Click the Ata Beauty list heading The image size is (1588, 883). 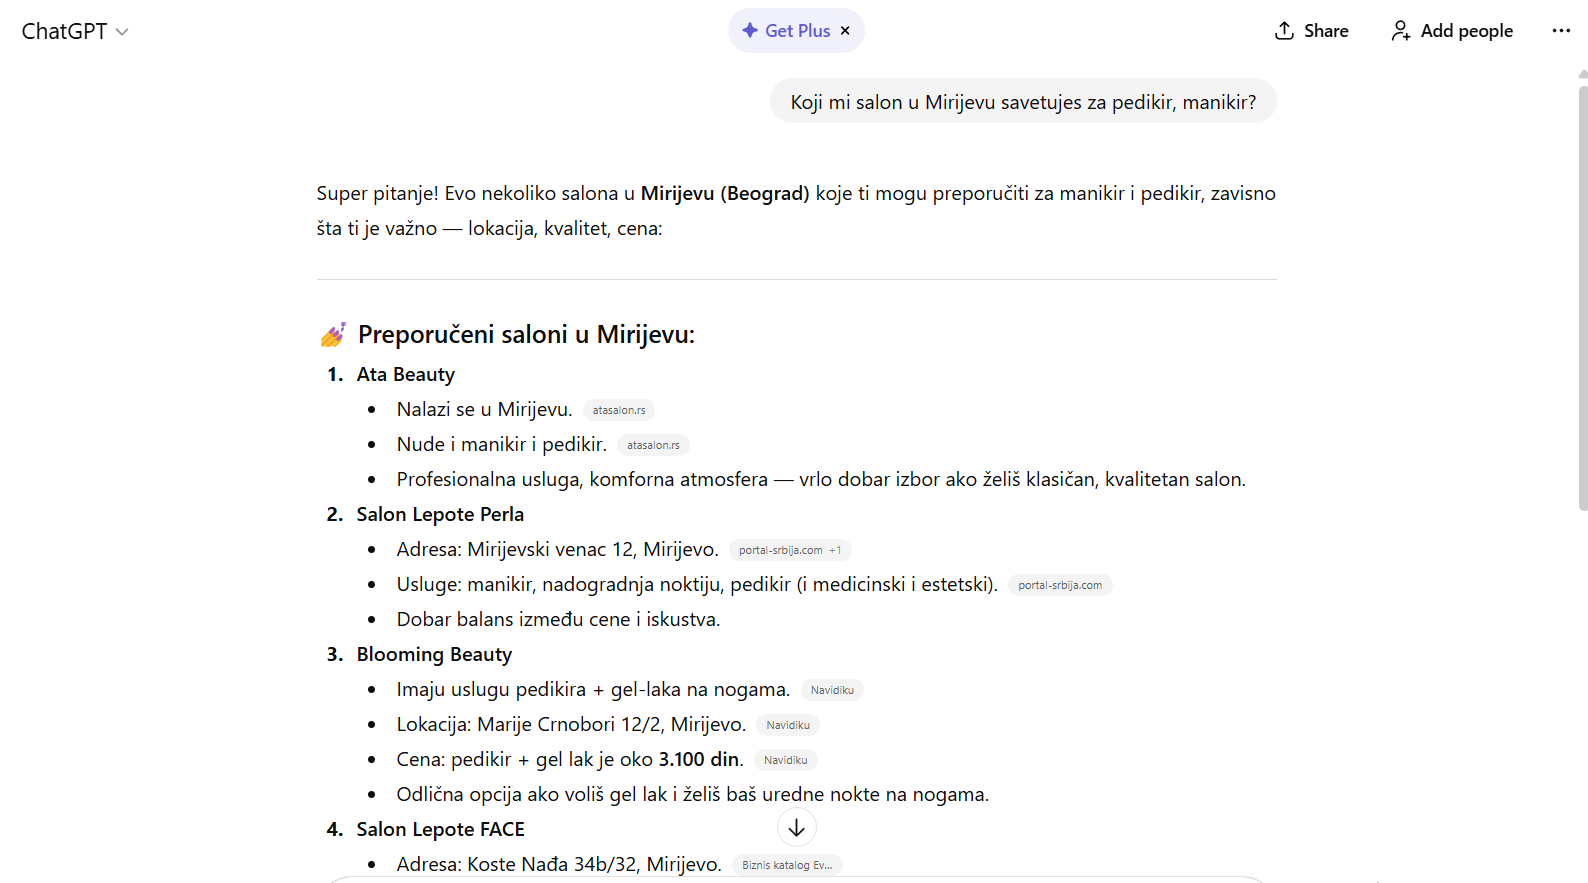pos(405,374)
